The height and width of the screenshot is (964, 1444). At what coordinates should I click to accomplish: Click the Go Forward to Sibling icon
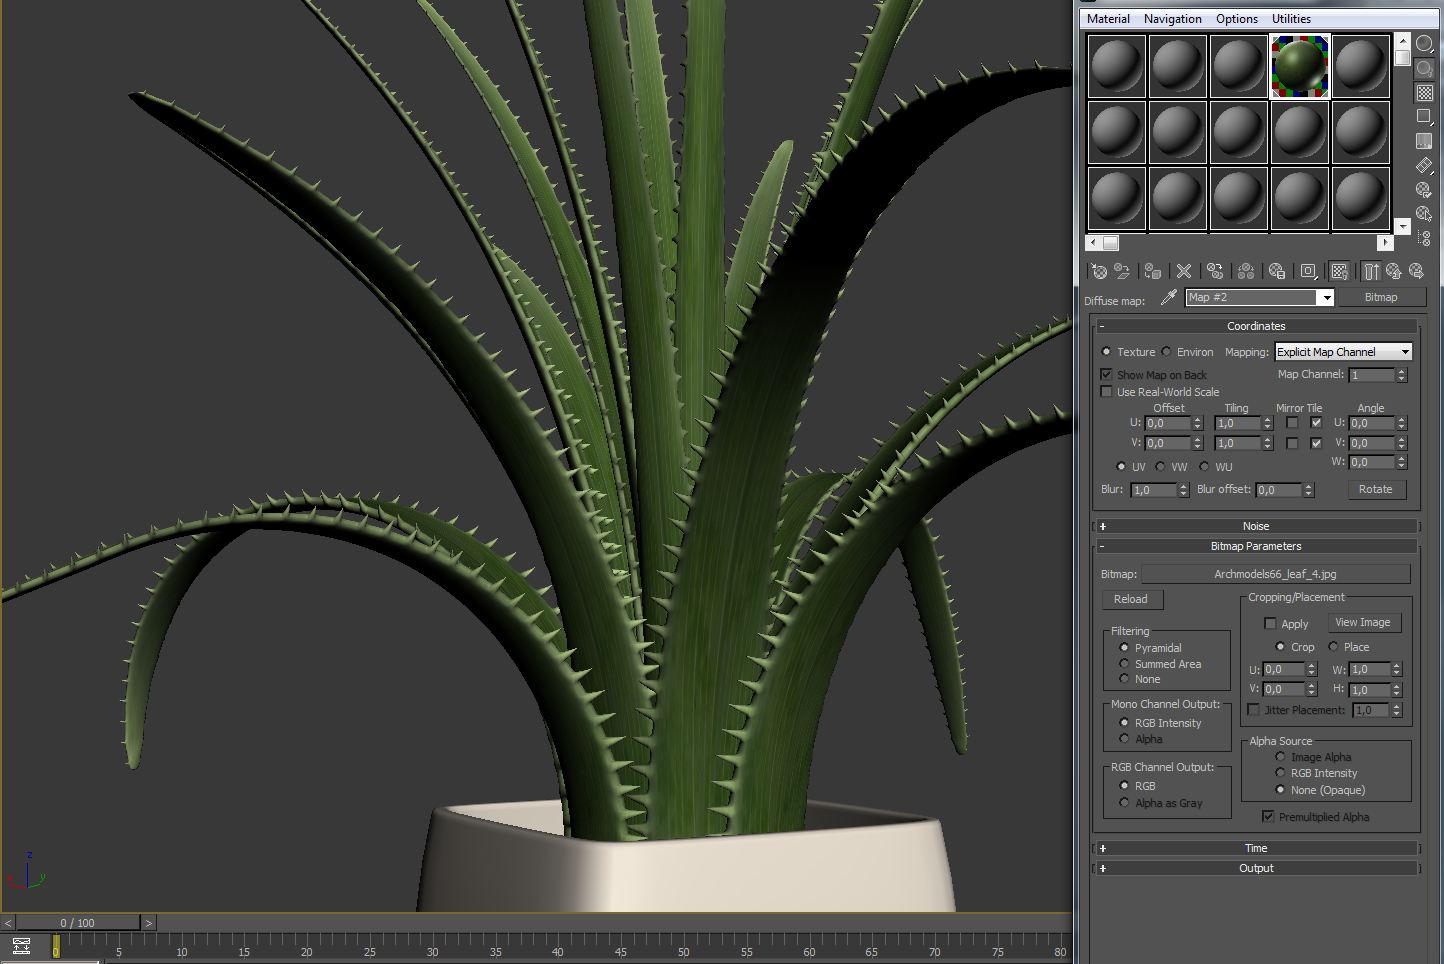tap(1416, 271)
